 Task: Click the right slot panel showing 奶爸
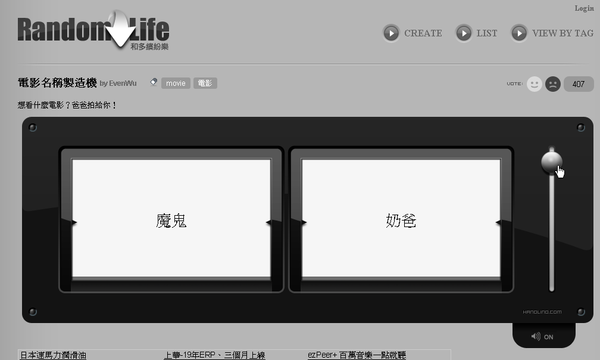coord(401,218)
